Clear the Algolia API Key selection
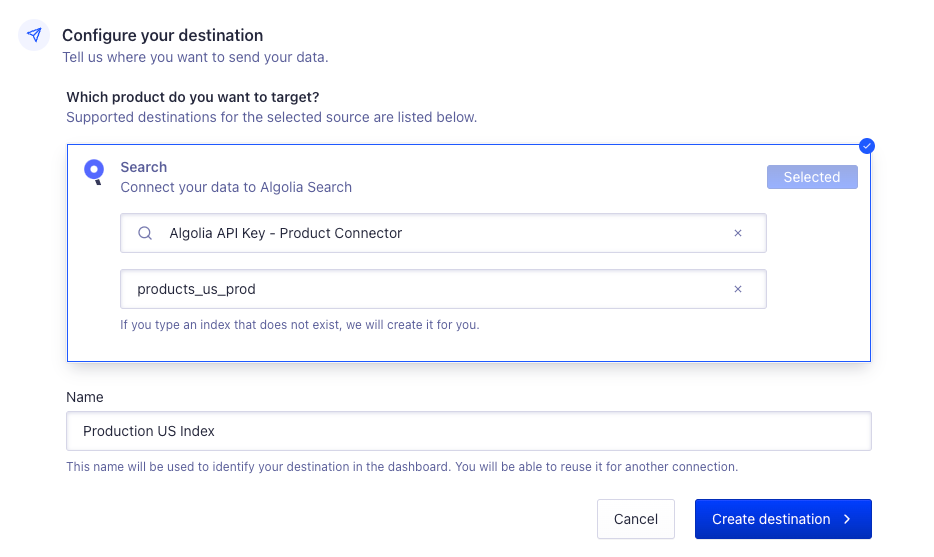Screen dimensions: 934x557 [x=738, y=233]
